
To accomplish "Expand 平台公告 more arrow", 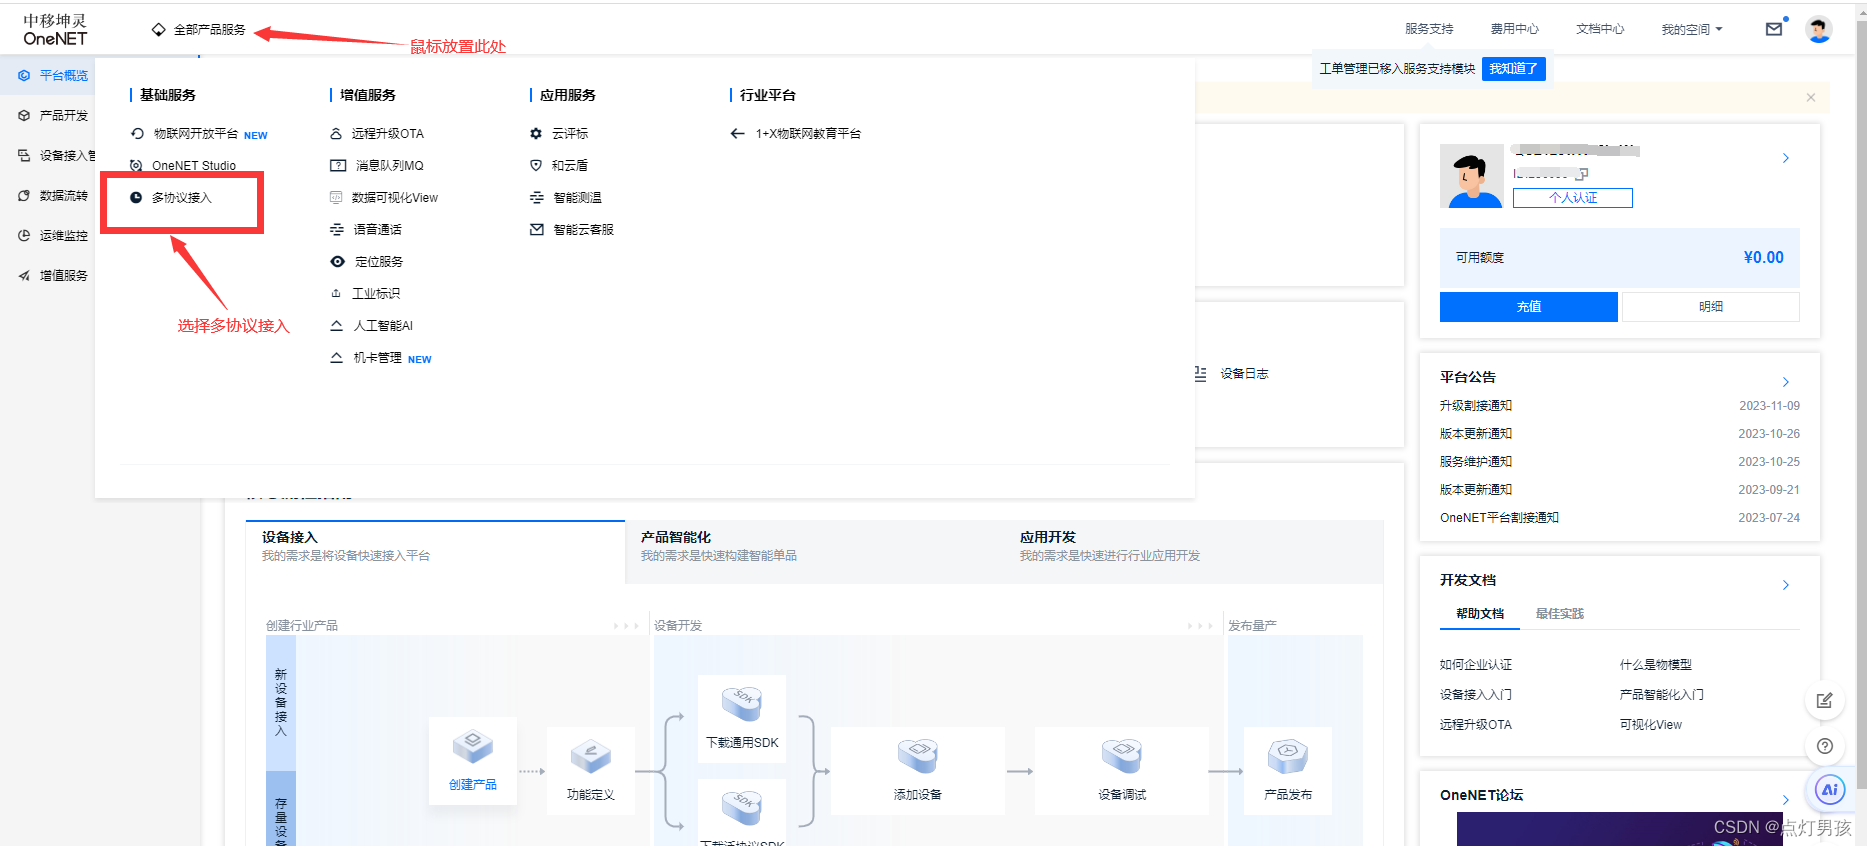I will [1786, 382].
